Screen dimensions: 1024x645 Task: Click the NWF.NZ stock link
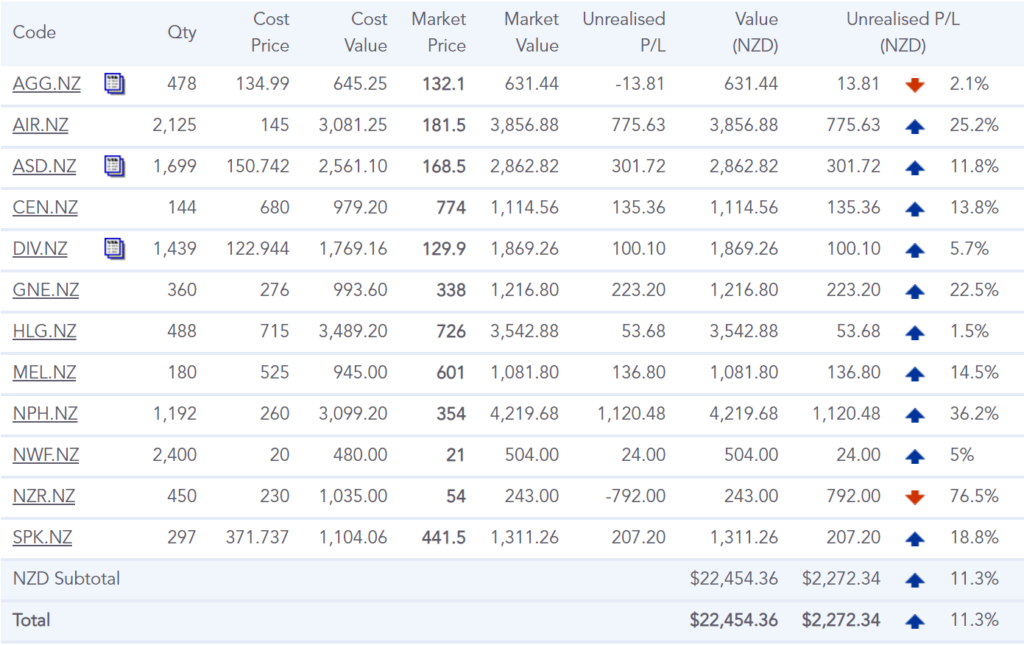coord(46,455)
